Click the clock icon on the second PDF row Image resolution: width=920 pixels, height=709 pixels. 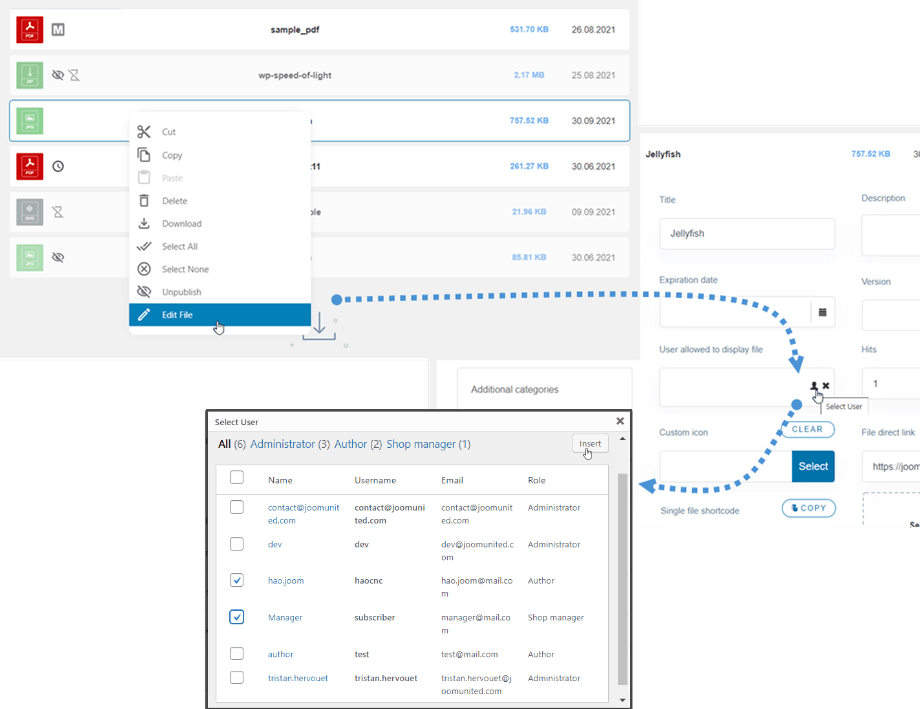coord(58,166)
